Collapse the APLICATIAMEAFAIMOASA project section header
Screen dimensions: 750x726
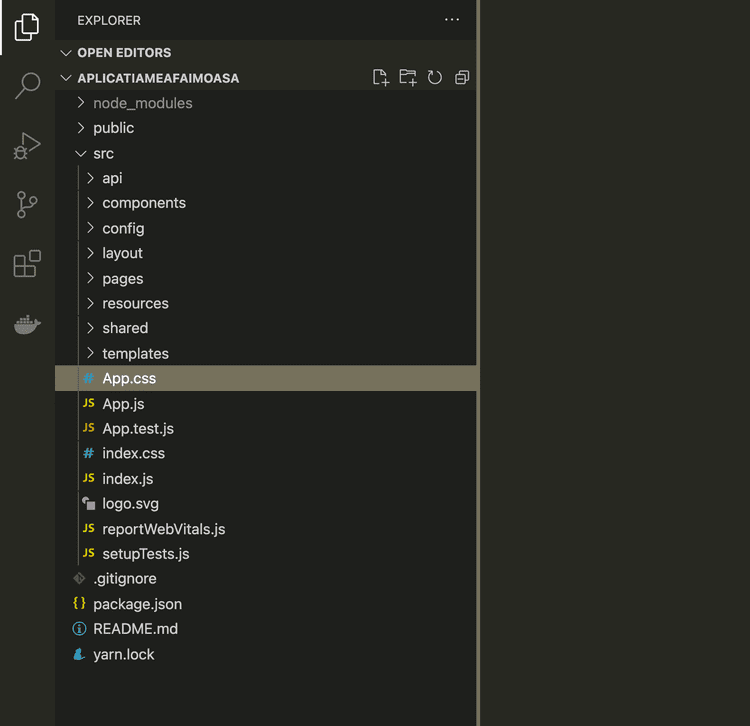[157, 78]
